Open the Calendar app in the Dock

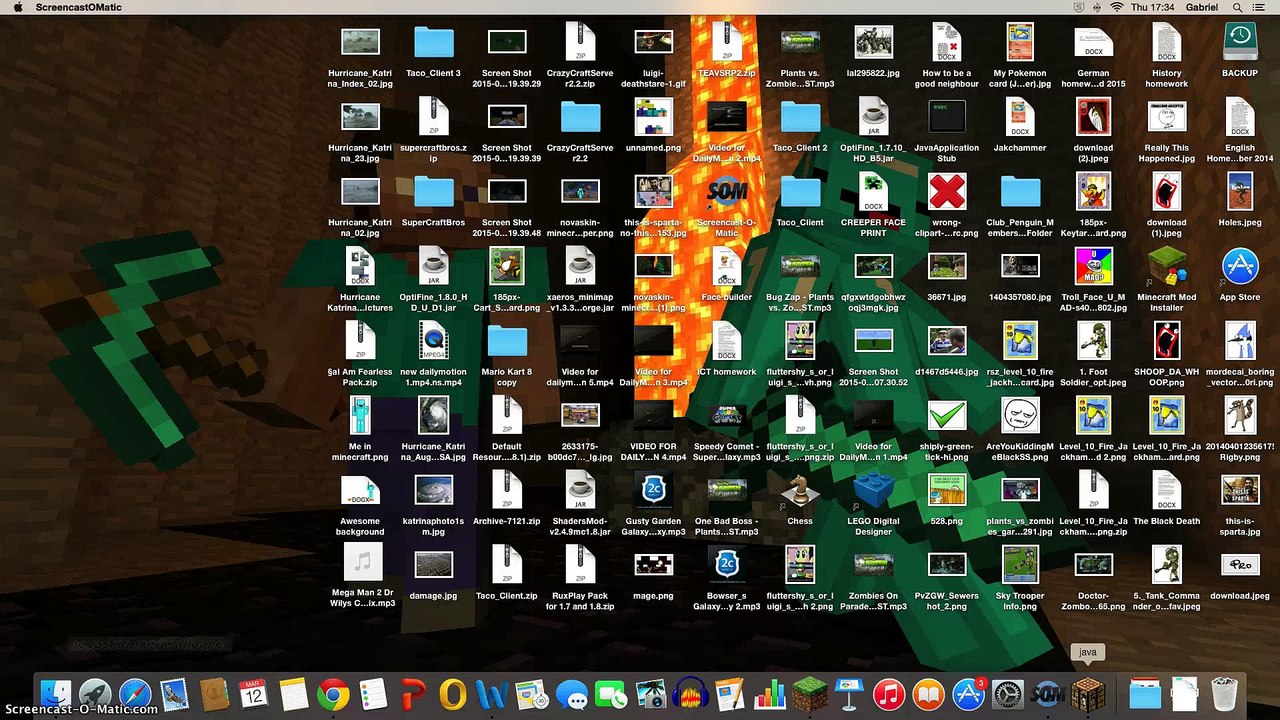(x=254, y=693)
